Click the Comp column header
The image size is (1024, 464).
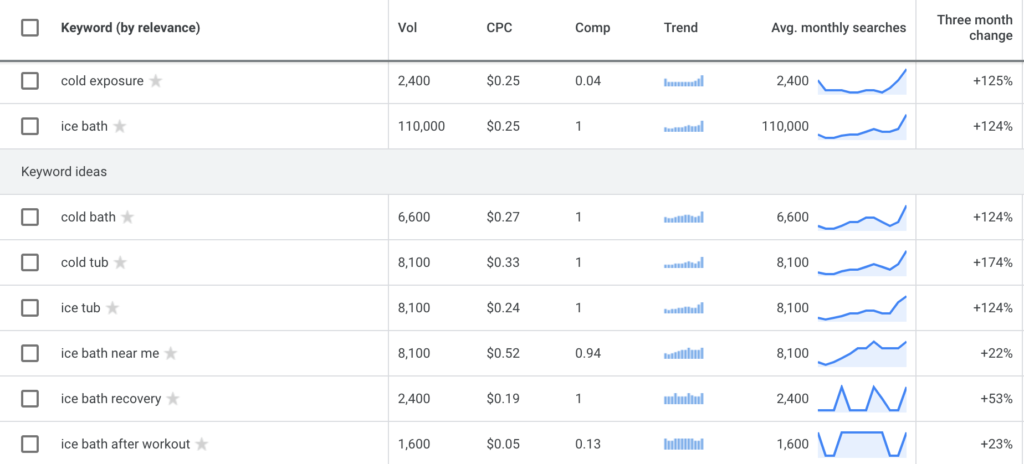pos(592,28)
